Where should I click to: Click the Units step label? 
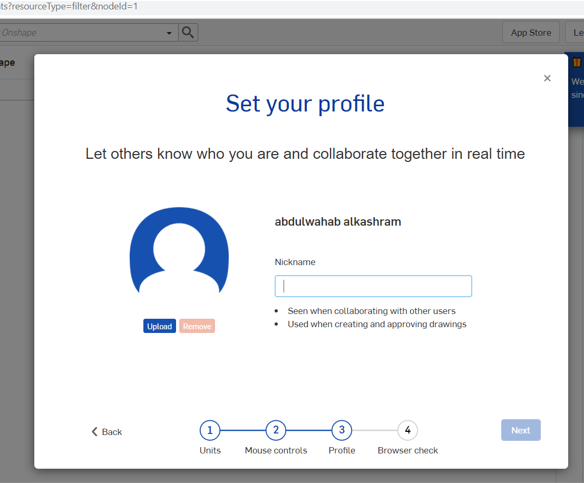(x=210, y=450)
